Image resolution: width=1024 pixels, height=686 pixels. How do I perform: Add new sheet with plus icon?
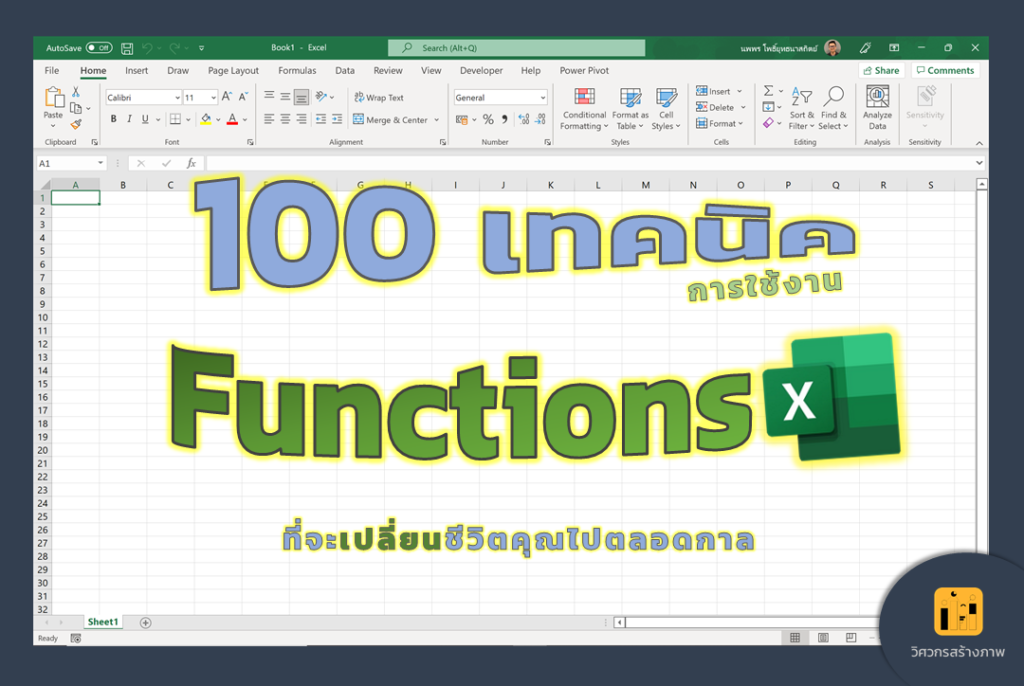pos(146,623)
